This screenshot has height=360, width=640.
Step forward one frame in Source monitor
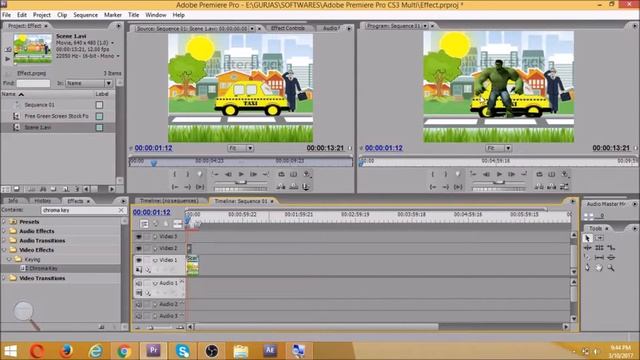(x=253, y=174)
